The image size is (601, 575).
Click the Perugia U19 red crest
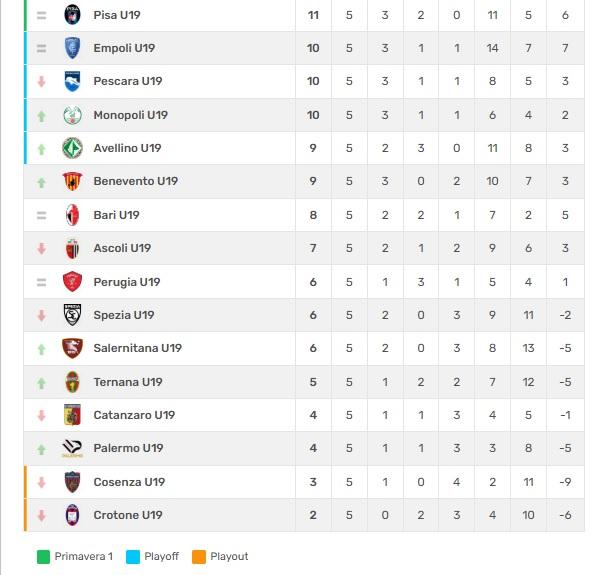[72, 282]
